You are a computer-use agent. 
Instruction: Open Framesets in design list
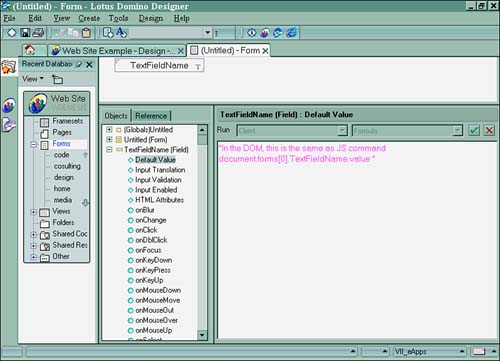click(x=68, y=121)
